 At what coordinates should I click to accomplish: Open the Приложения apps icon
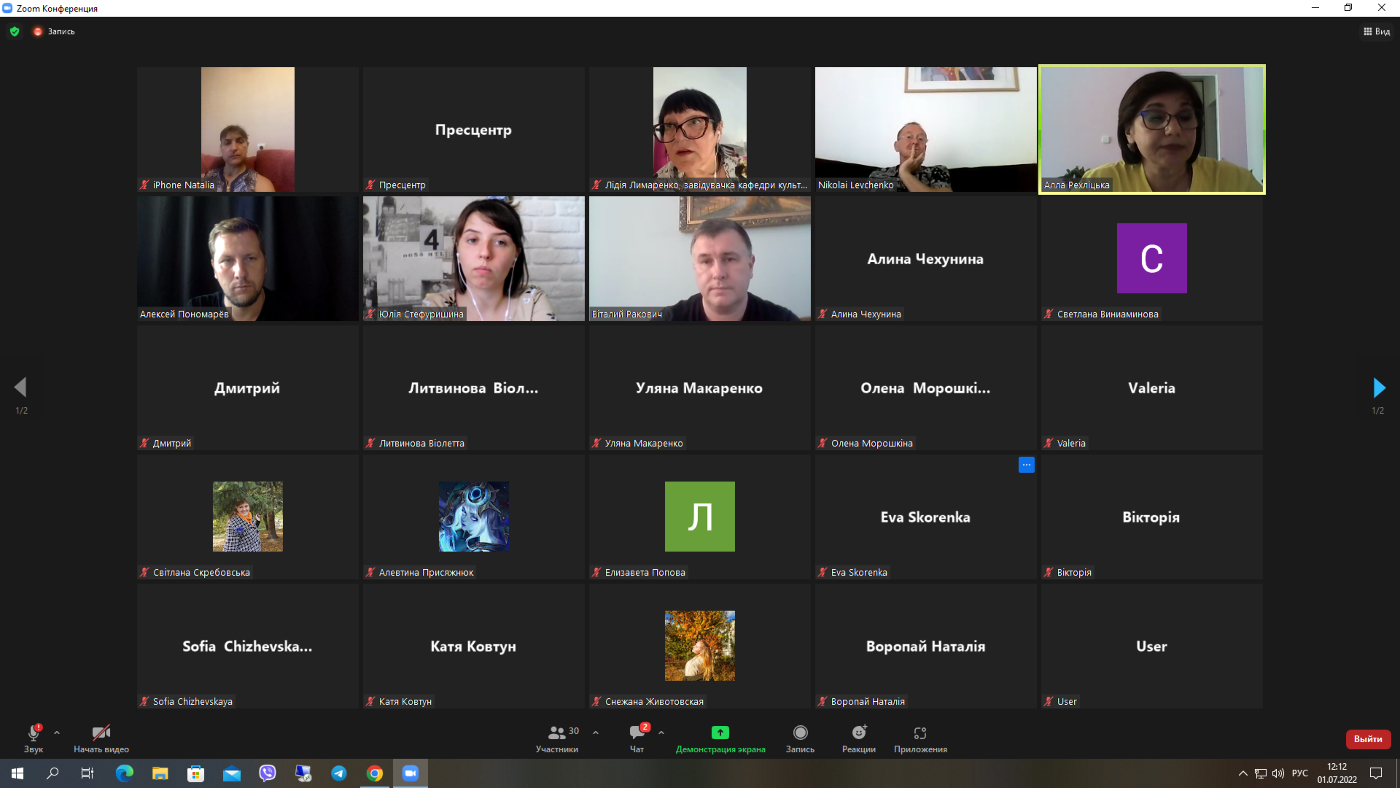(x=920, y=733)
